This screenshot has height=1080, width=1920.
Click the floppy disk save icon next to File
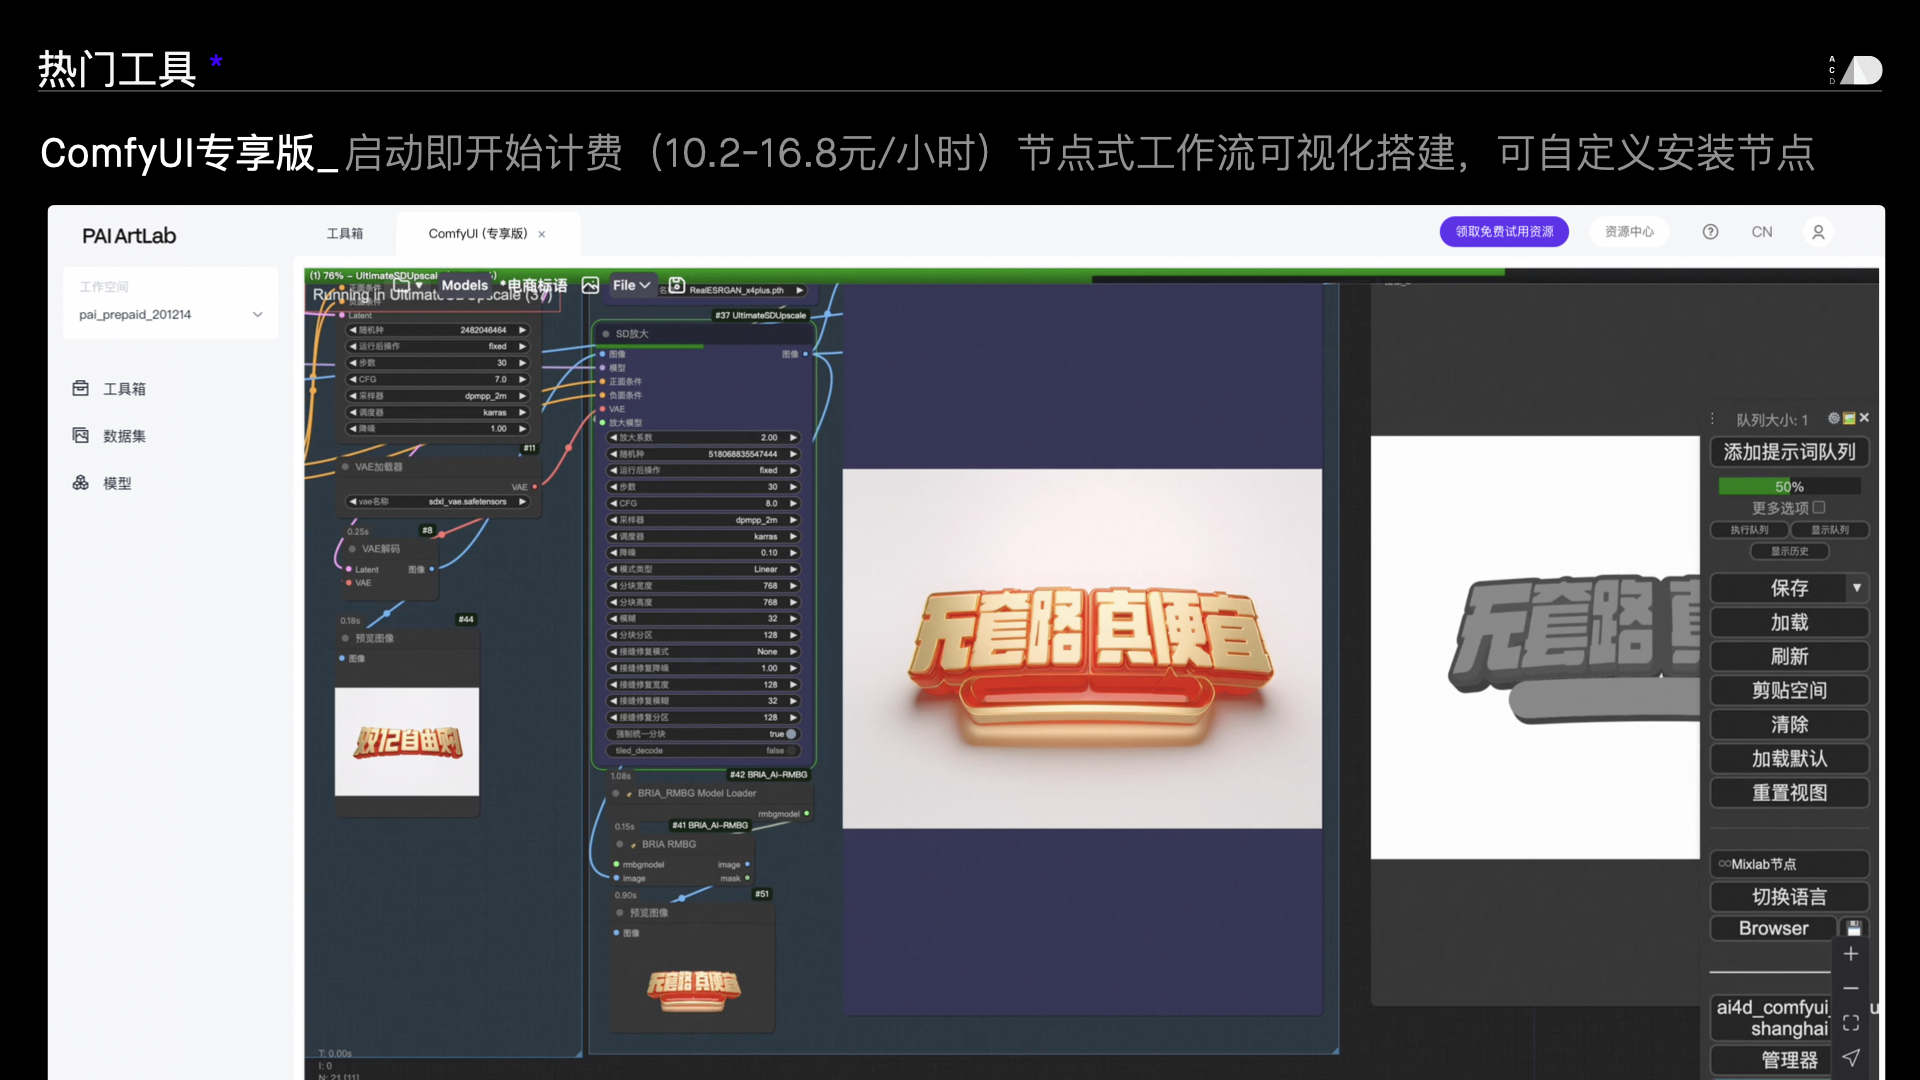pos(677,285)
